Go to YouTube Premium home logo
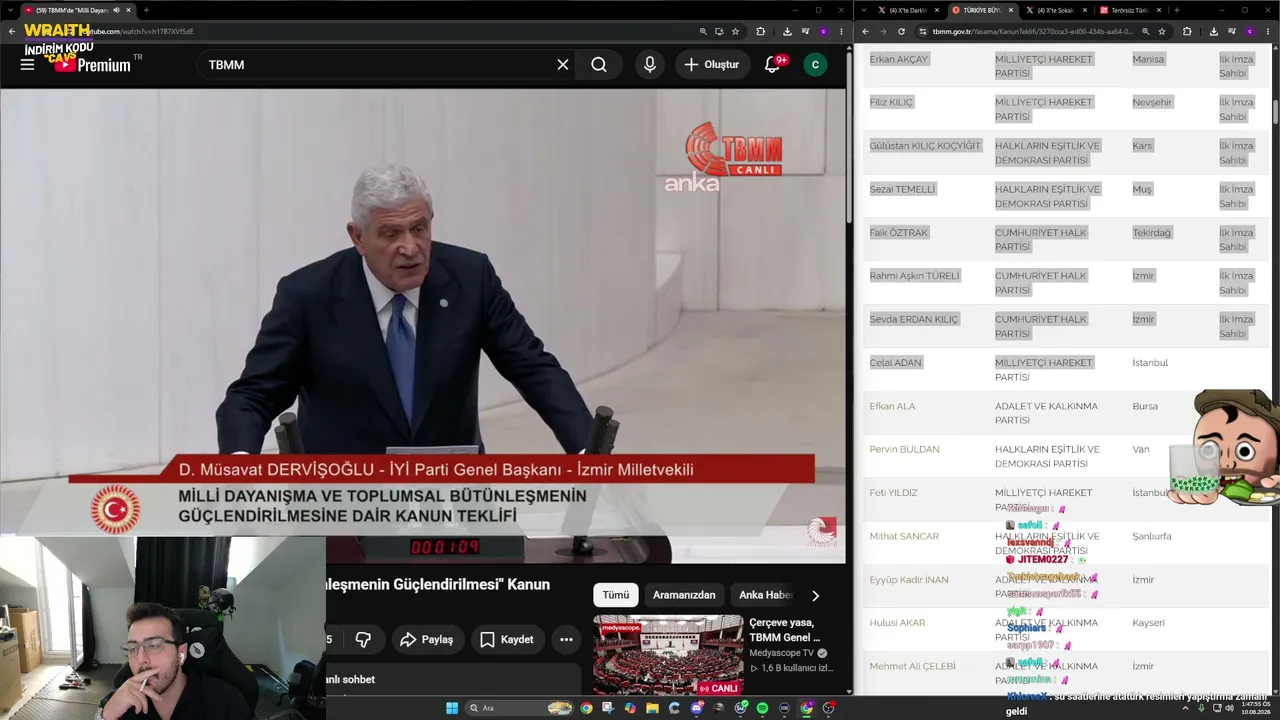This screenshot has width=1280, height=720. click(x=92, y=65)
